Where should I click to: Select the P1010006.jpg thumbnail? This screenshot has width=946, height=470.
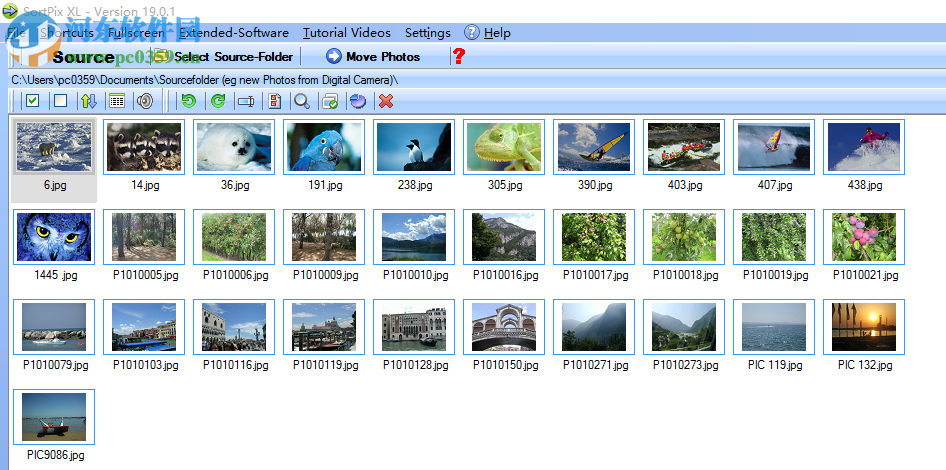click(234, 237)
